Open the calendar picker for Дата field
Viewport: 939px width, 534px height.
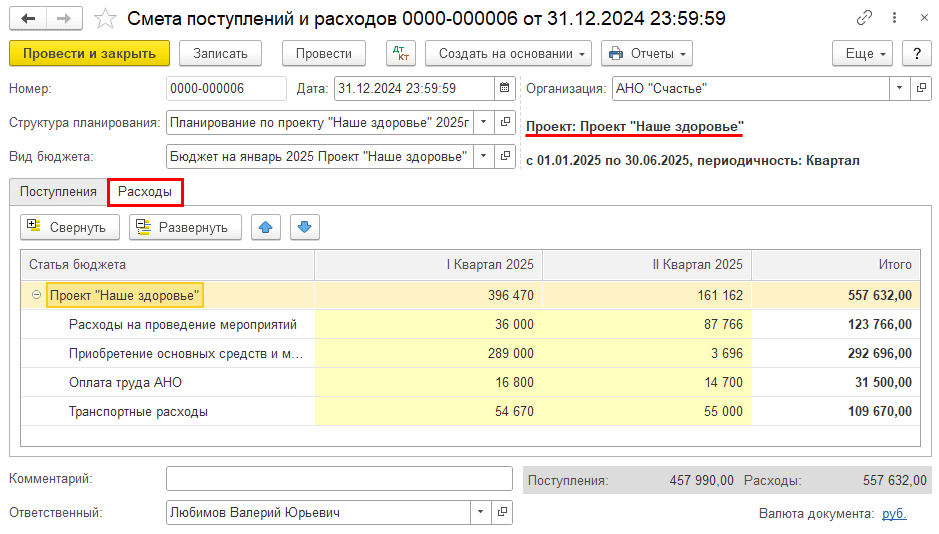[x=505, y=89]
